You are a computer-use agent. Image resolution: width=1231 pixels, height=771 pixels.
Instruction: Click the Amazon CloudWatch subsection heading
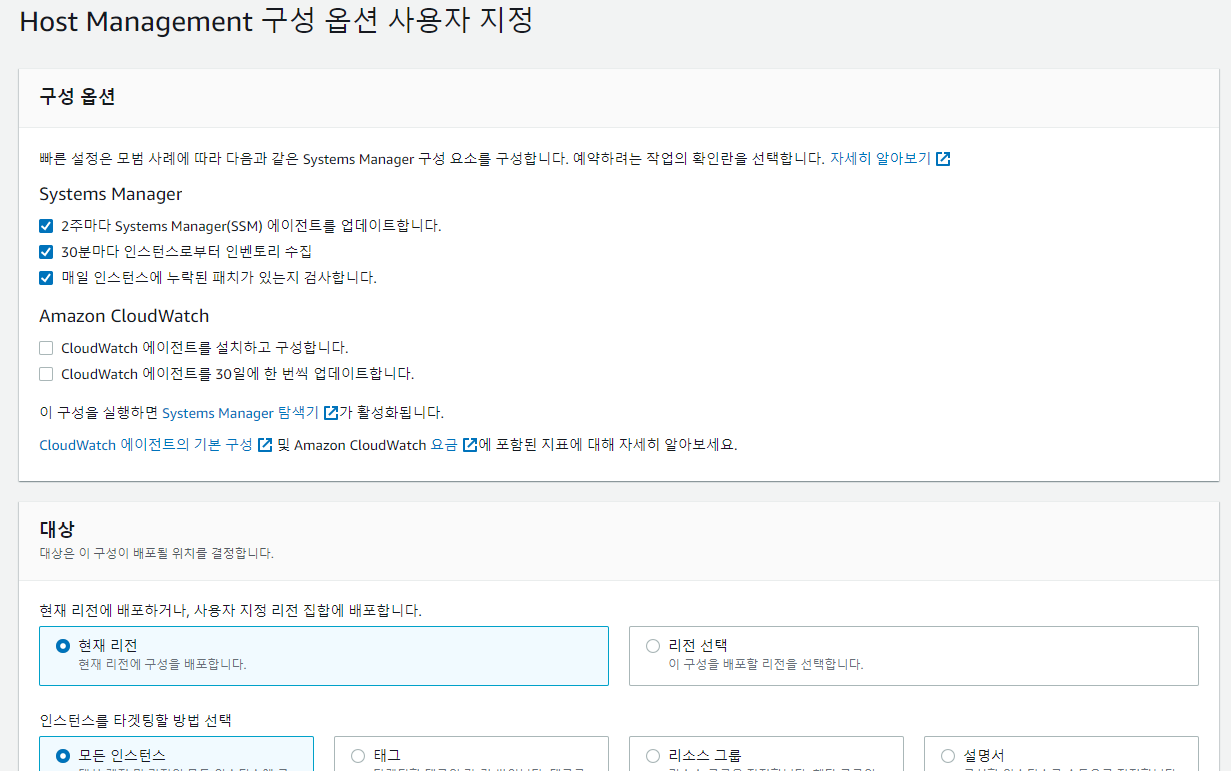click(x=124, y=316)
